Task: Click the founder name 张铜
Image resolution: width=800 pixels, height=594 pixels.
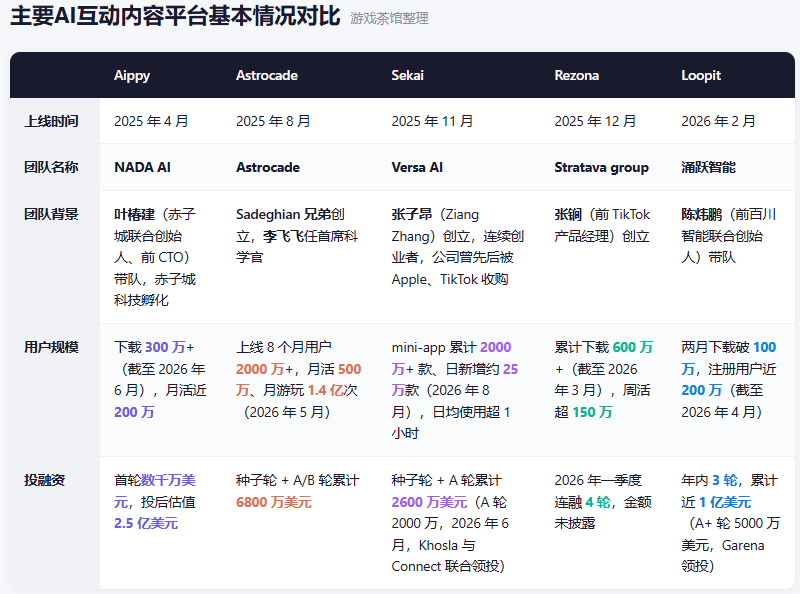Action: [568, 214]
